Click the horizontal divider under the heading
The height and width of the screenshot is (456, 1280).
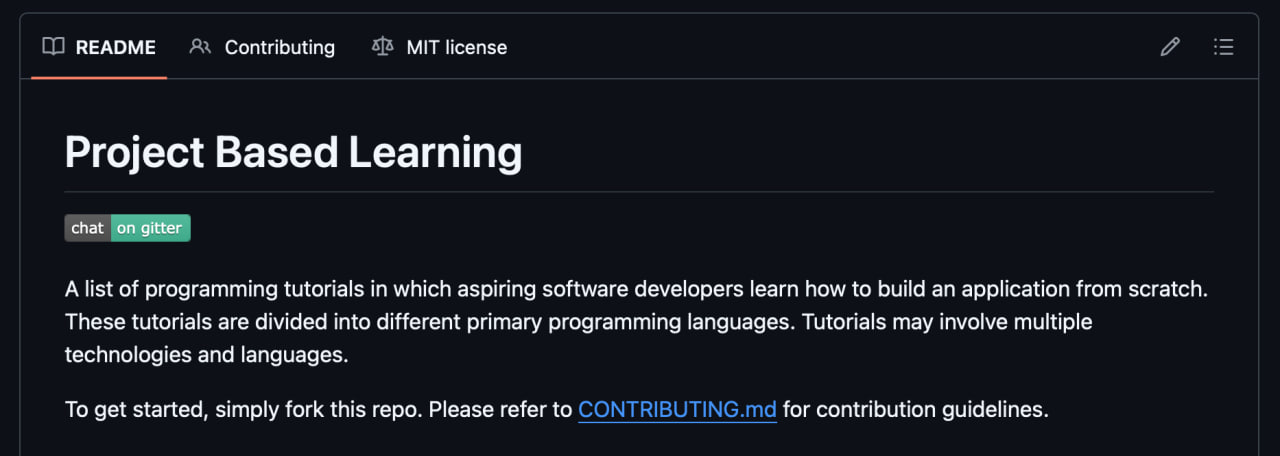pyautogui.click(x=639, y=191)
